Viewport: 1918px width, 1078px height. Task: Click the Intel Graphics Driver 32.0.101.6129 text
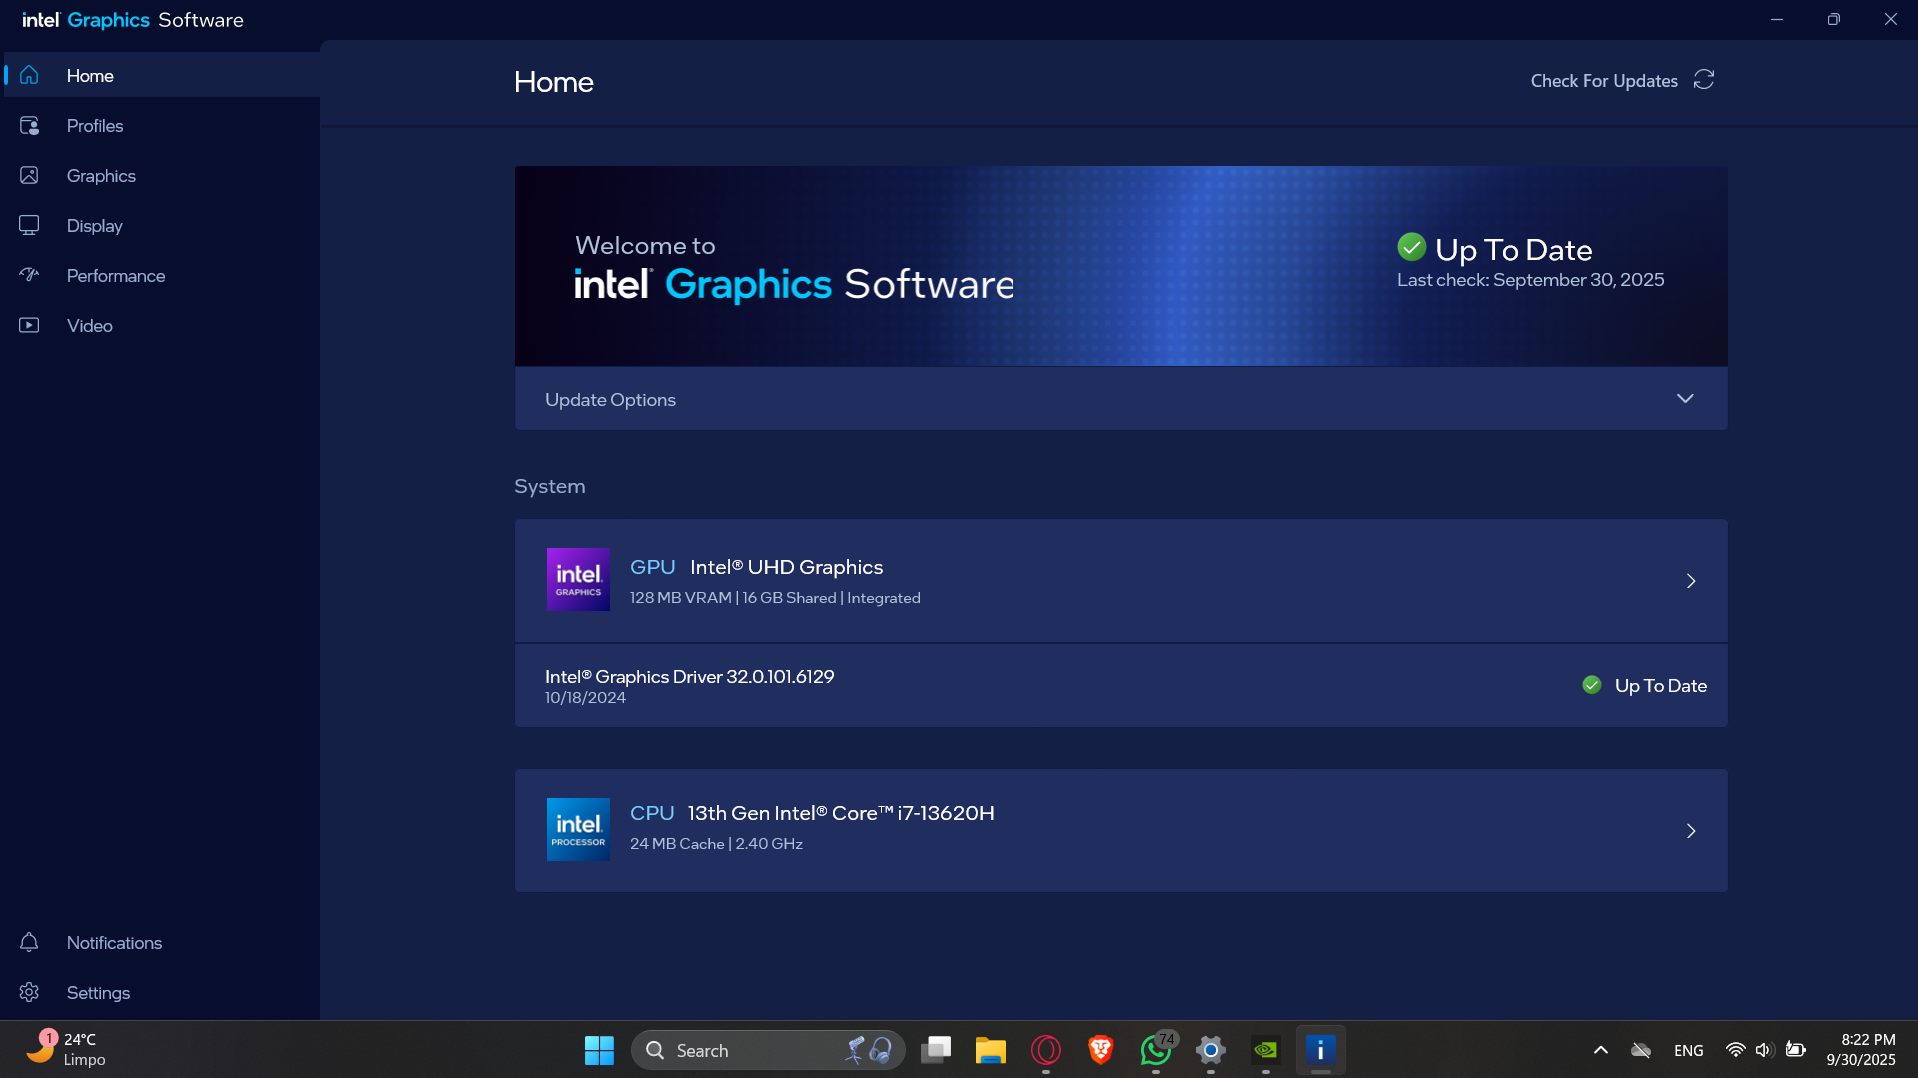point(689,676)
